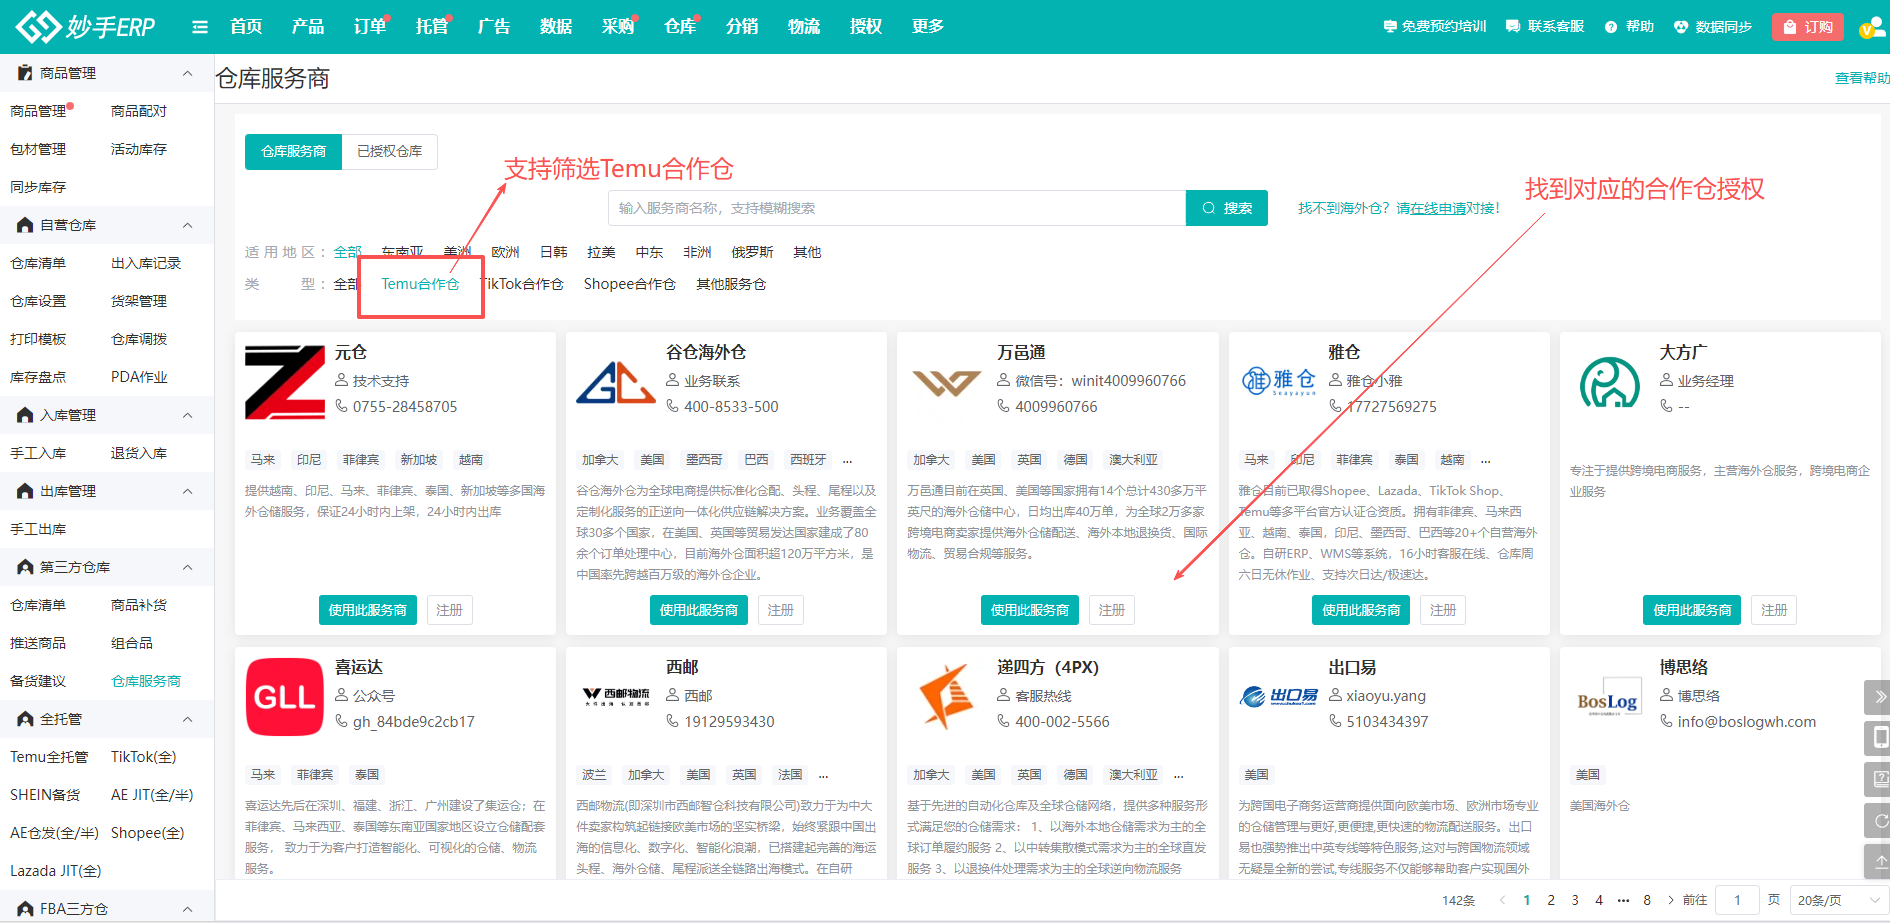Click the double-arrow collapse floating icon
The image size is (1890, 923).
click(1878, 697)
